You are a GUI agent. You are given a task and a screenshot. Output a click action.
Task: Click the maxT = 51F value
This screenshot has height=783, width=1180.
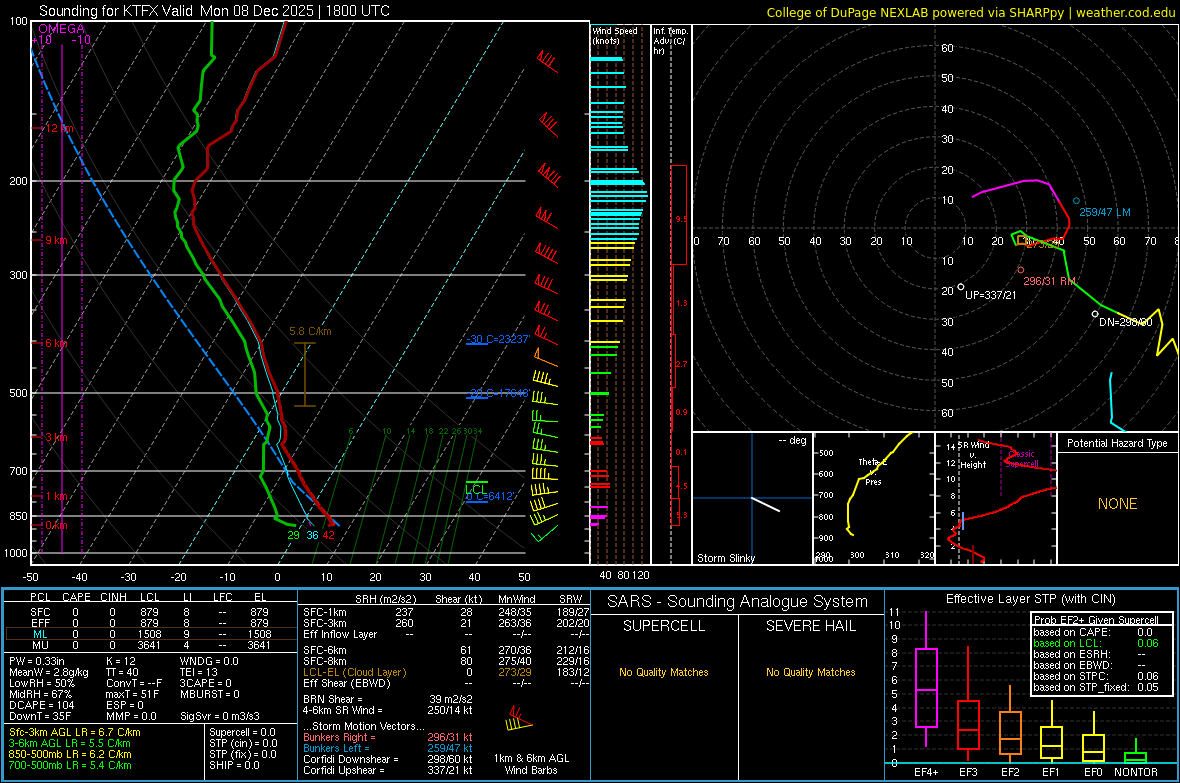(x=132, y=694)
